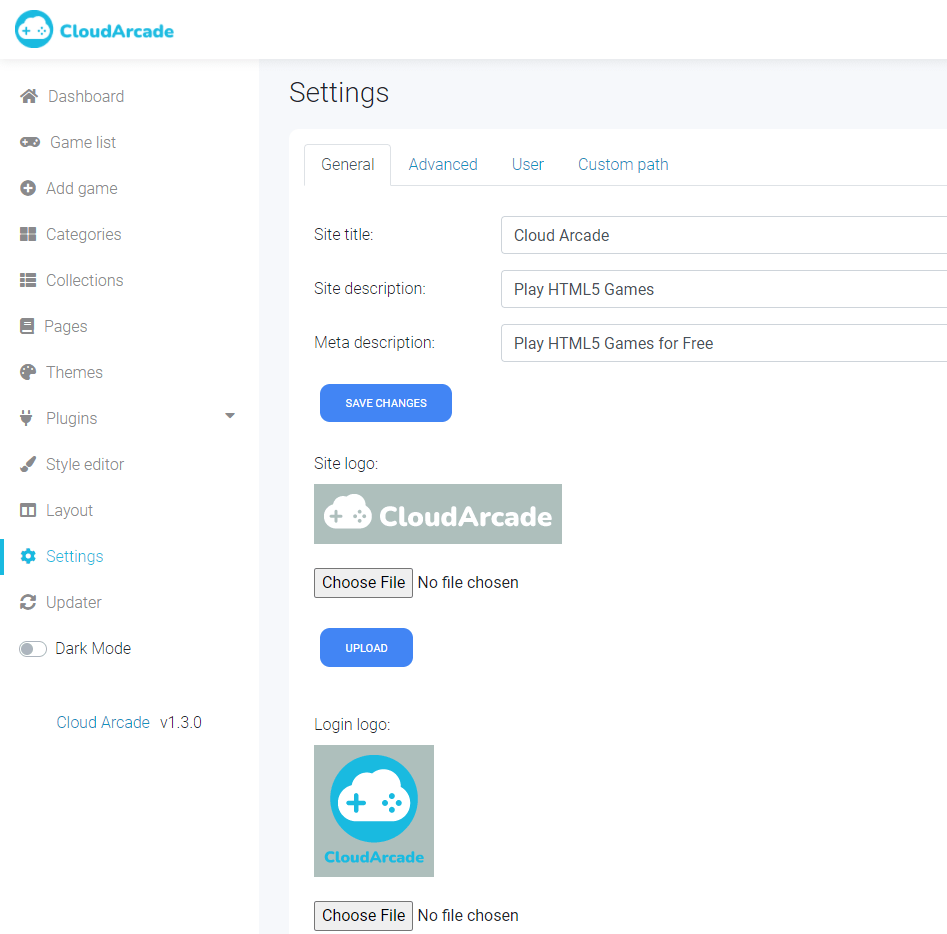Follow the Cloud Arcade footer link
This screenshot has width=947, height=934.
103,722
